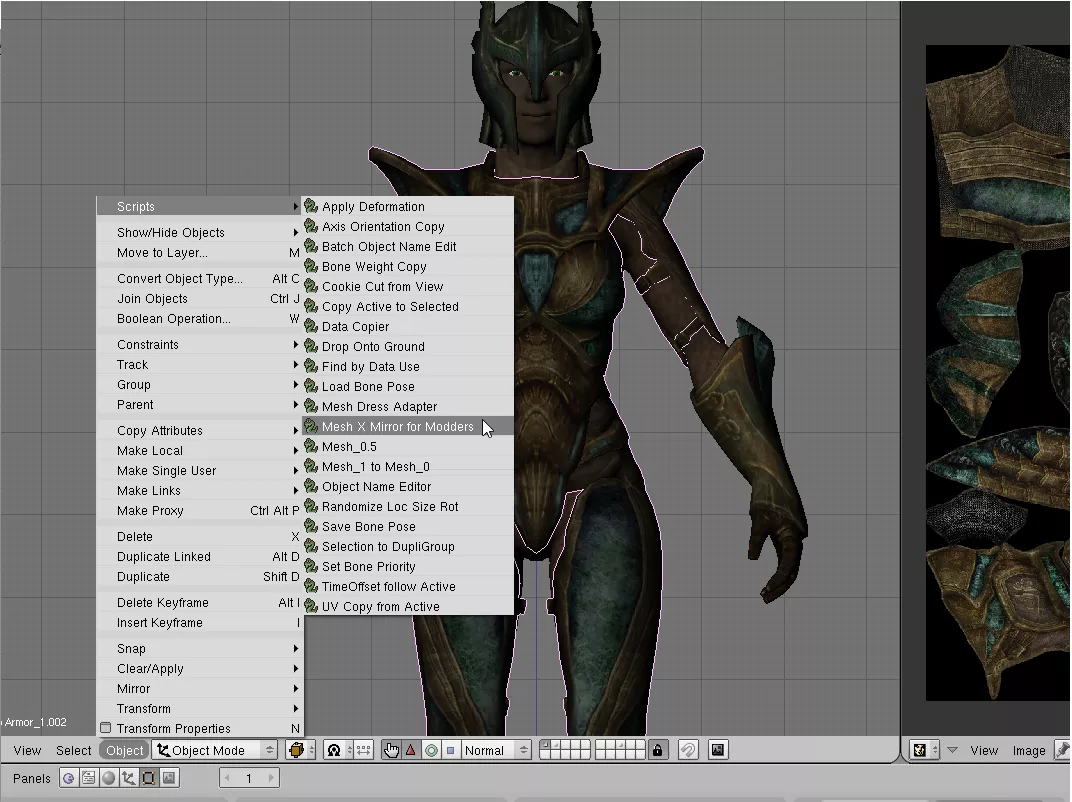The width and height of the screenshot is (1072, 802).
Task: Choose Join Objects from Object menu
Action: 200,299
